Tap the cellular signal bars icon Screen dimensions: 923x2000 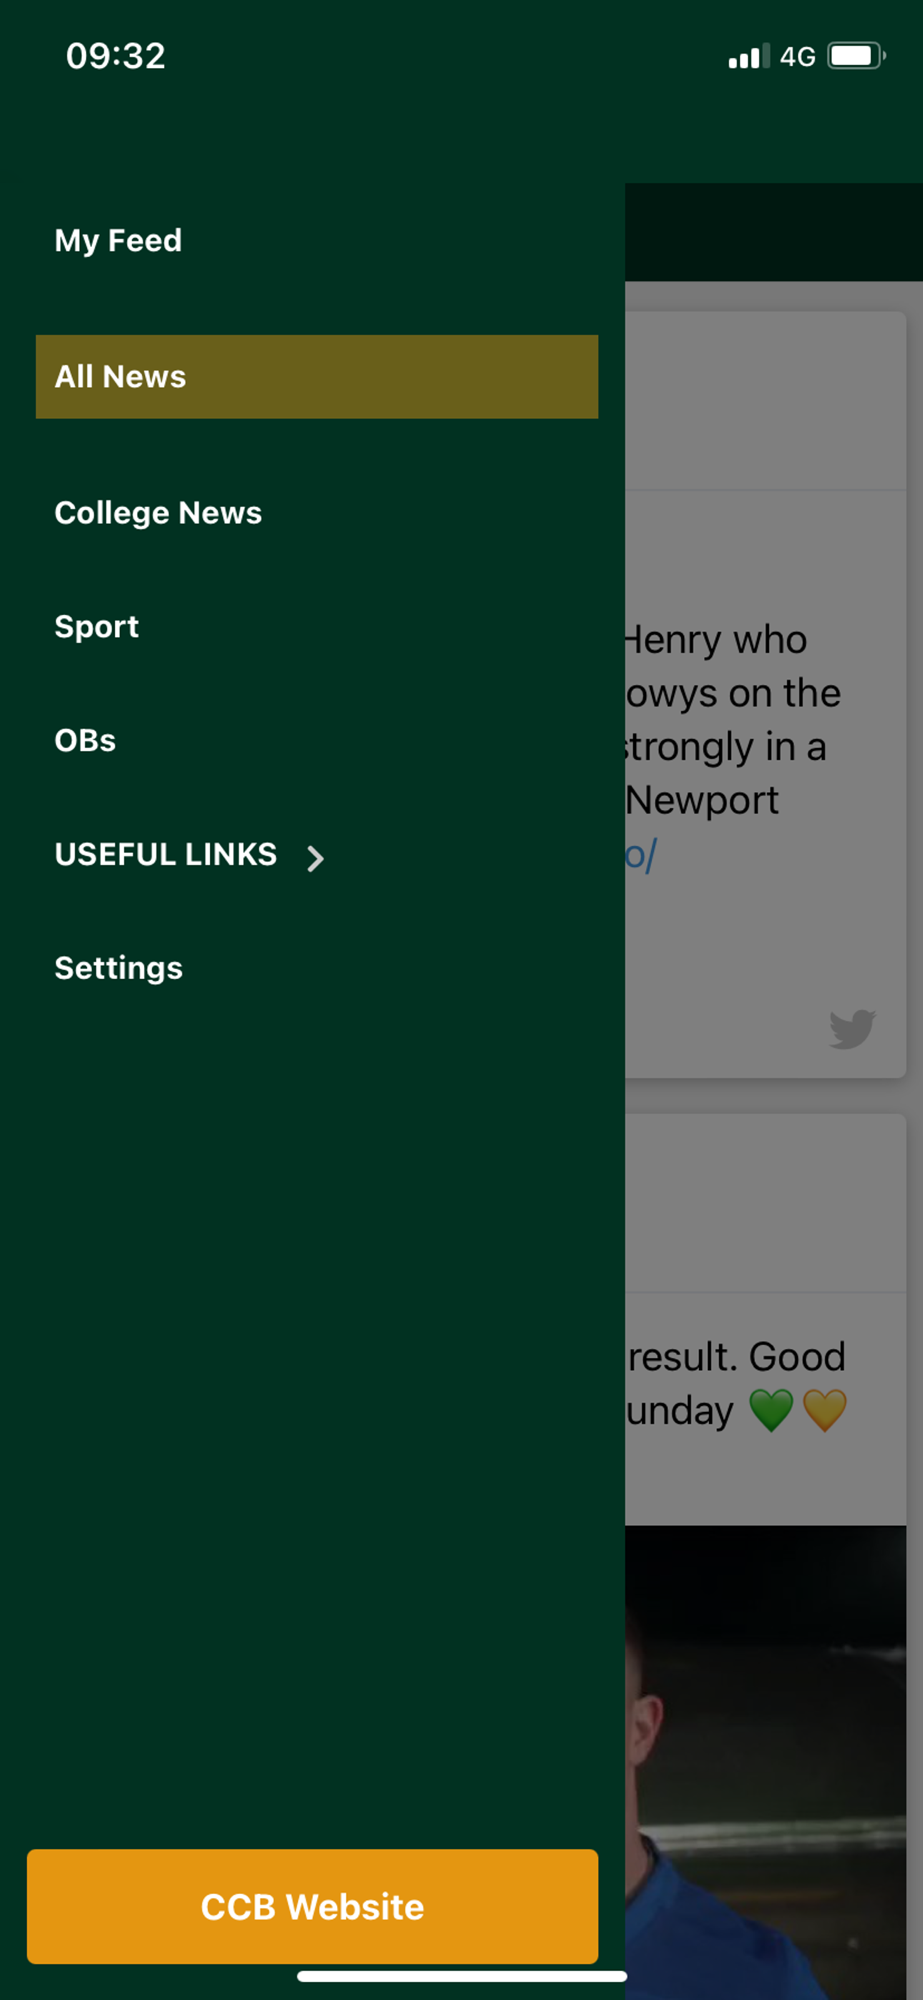click(749, 56)
